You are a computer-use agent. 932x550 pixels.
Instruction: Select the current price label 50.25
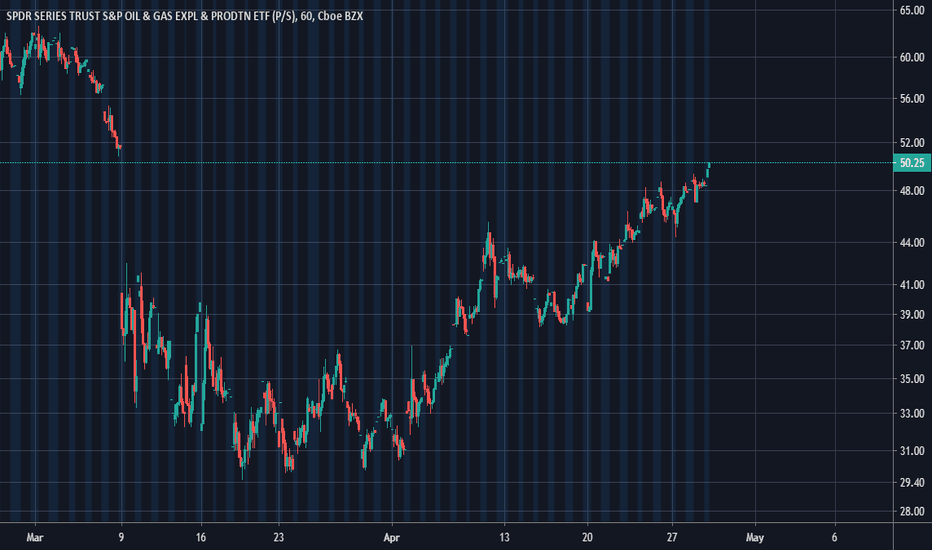(912, 163)
